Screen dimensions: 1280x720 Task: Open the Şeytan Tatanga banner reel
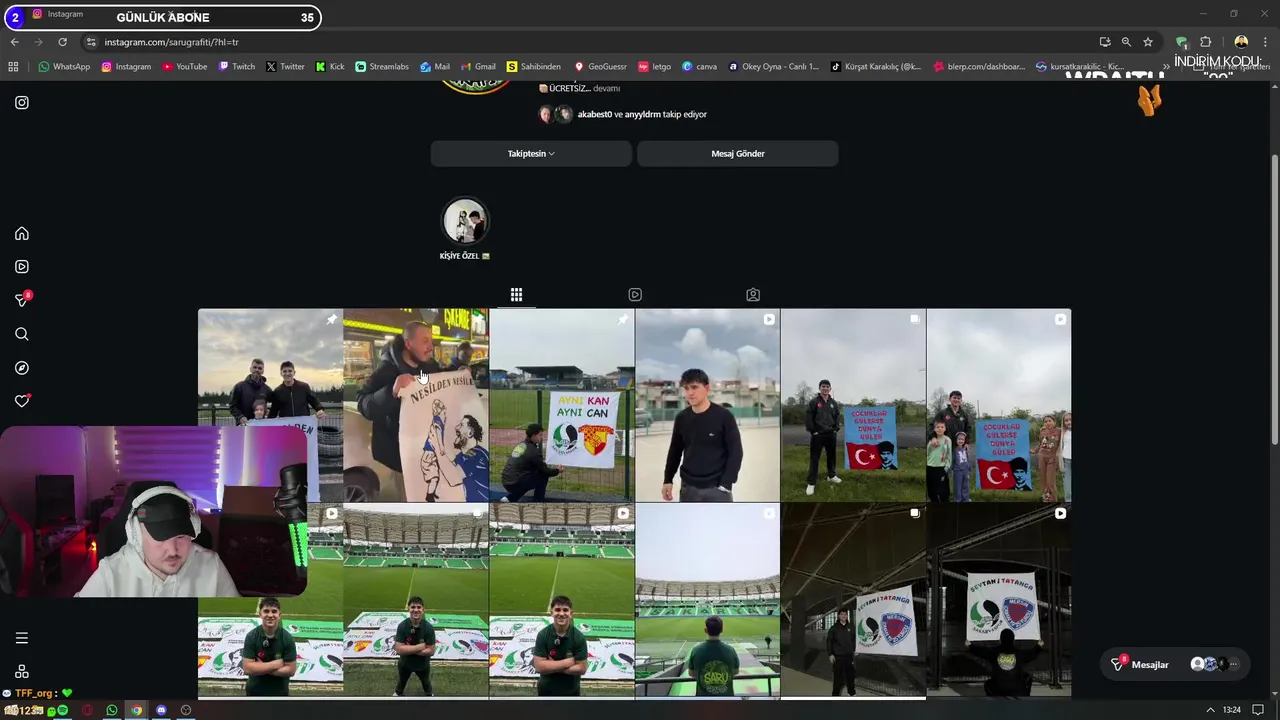[x=999, y=599]
